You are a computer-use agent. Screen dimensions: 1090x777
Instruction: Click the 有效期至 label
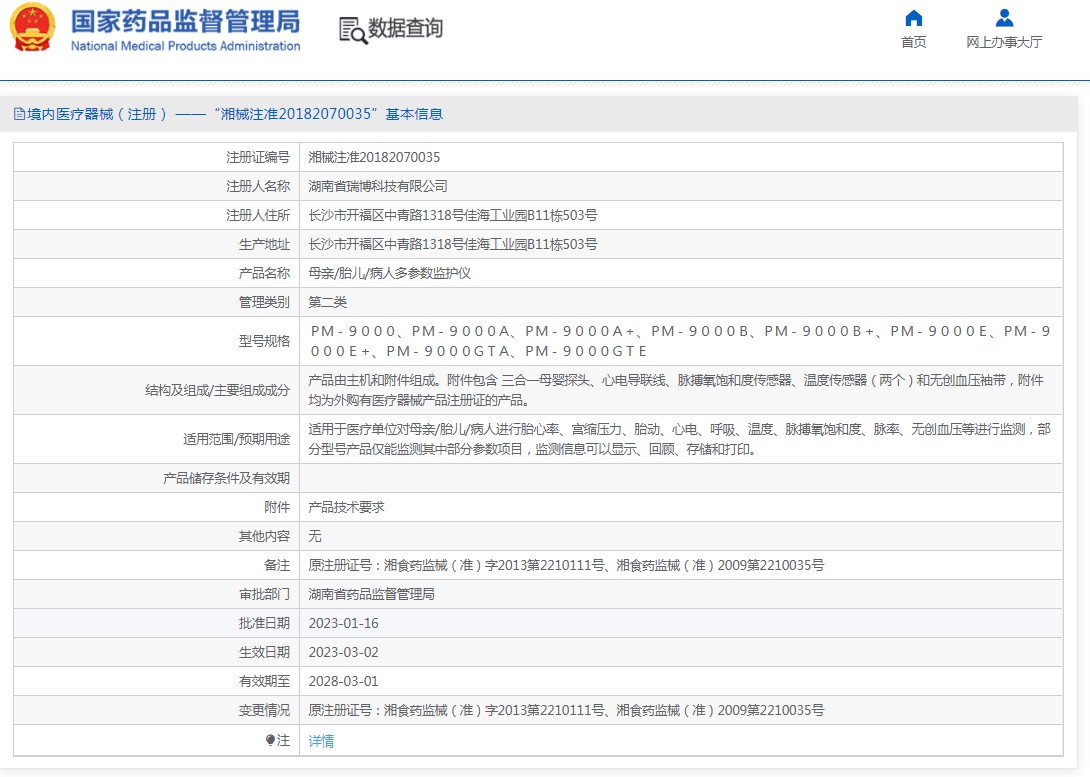coord(264,682)
